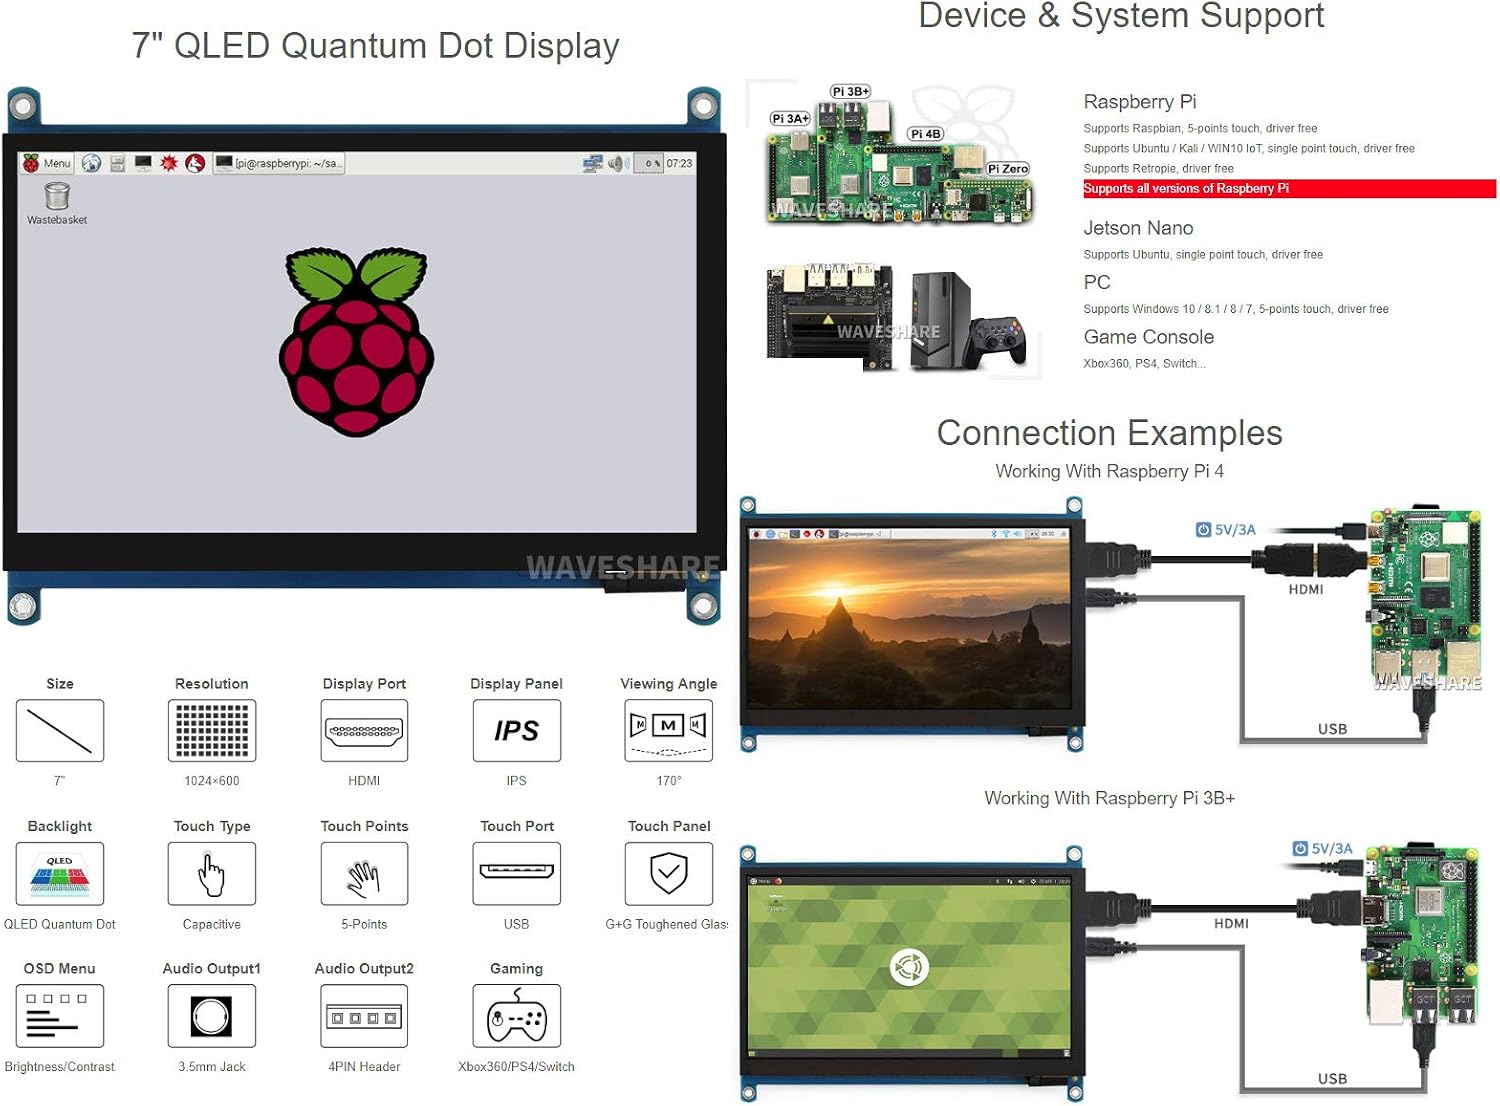The image size is (1500, 1106).
Task: Click the 'Device & System Support' title
Action: 1121,16
